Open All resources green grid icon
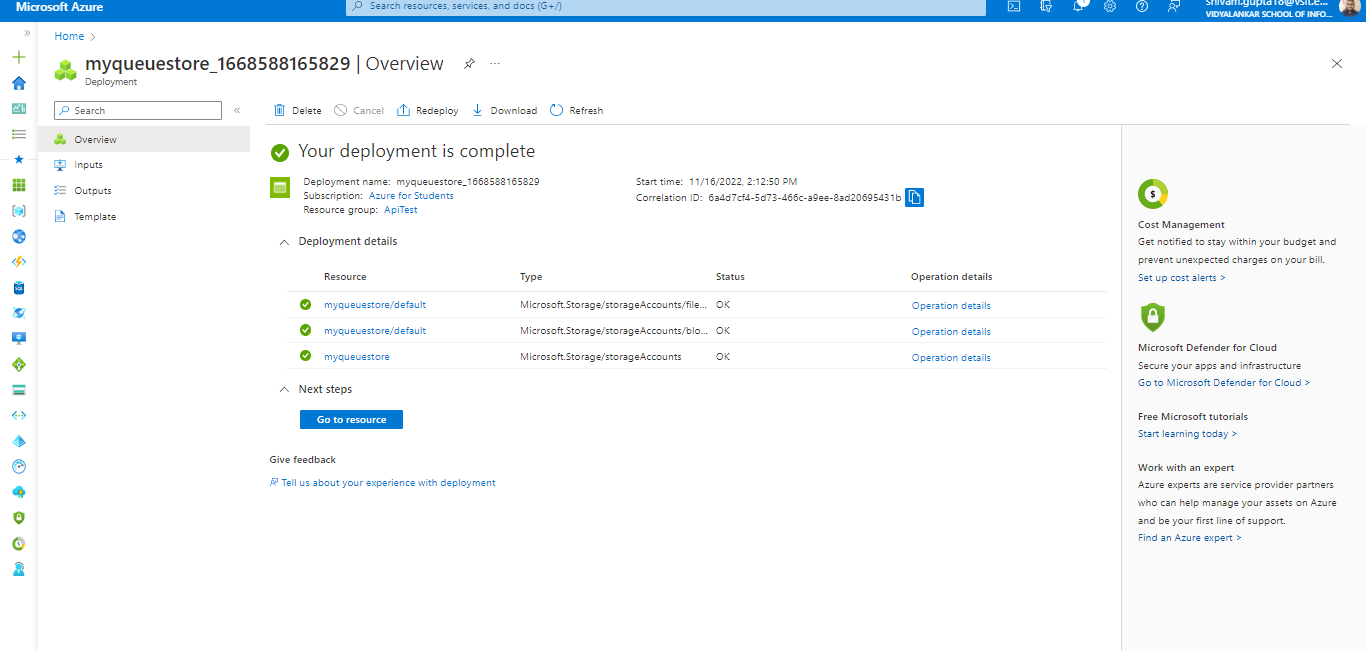 coord(18,185)
